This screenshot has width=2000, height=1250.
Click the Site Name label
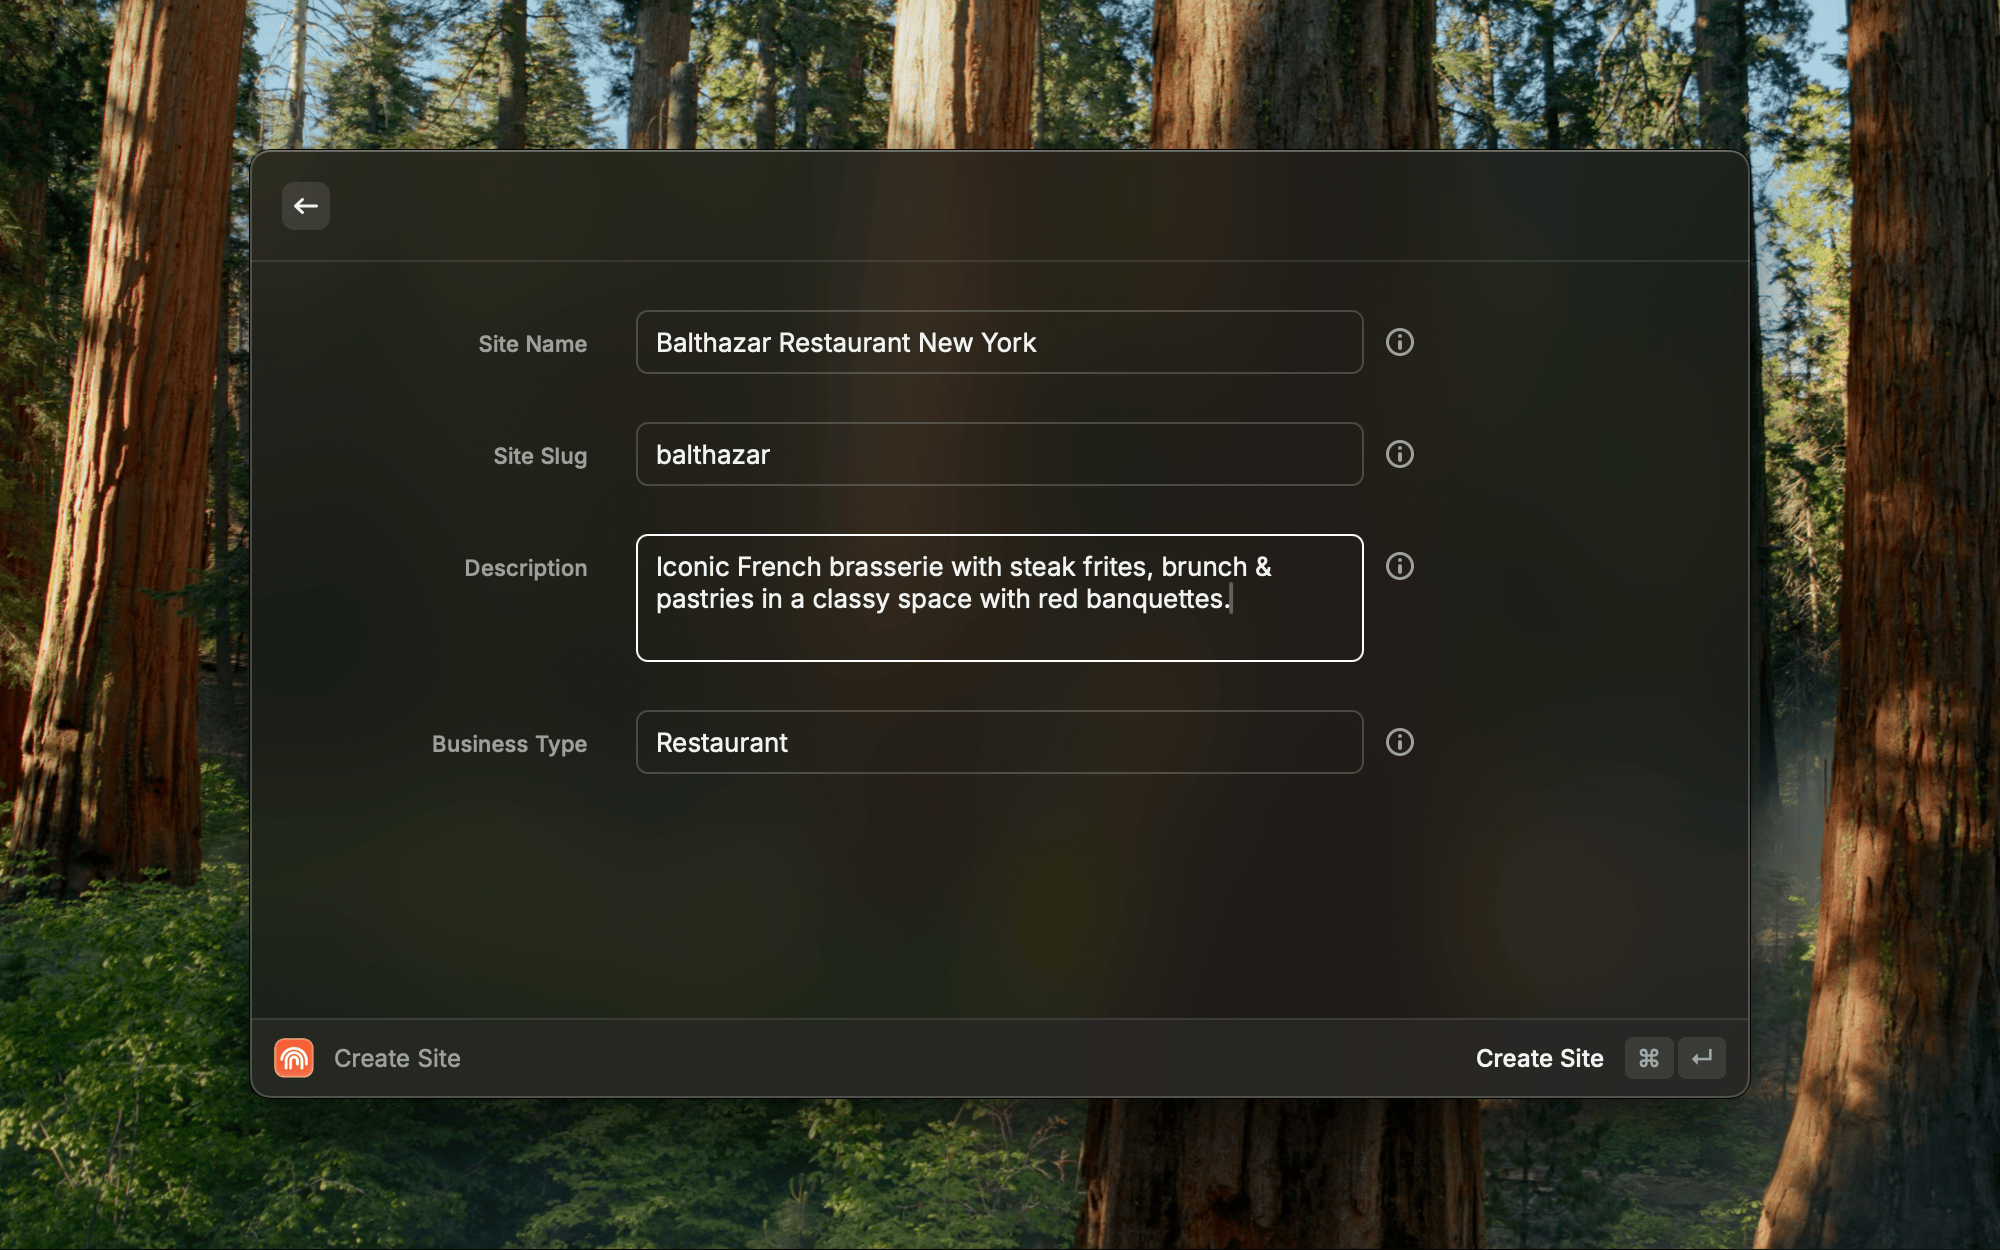[532, 344]
